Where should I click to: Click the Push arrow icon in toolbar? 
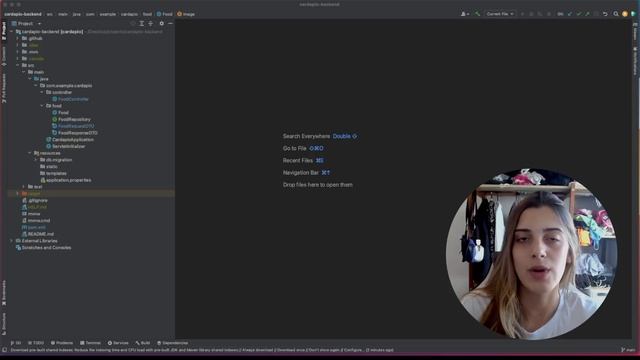point(587,14)
